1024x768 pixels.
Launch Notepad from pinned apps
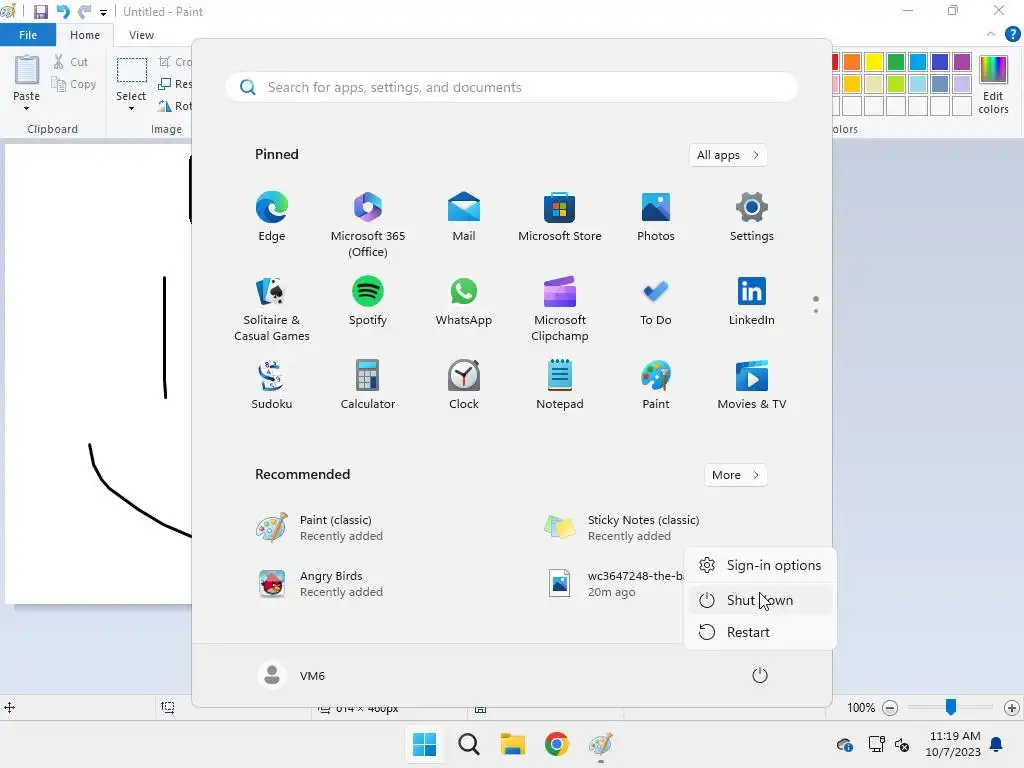click(x=560, y=385)
